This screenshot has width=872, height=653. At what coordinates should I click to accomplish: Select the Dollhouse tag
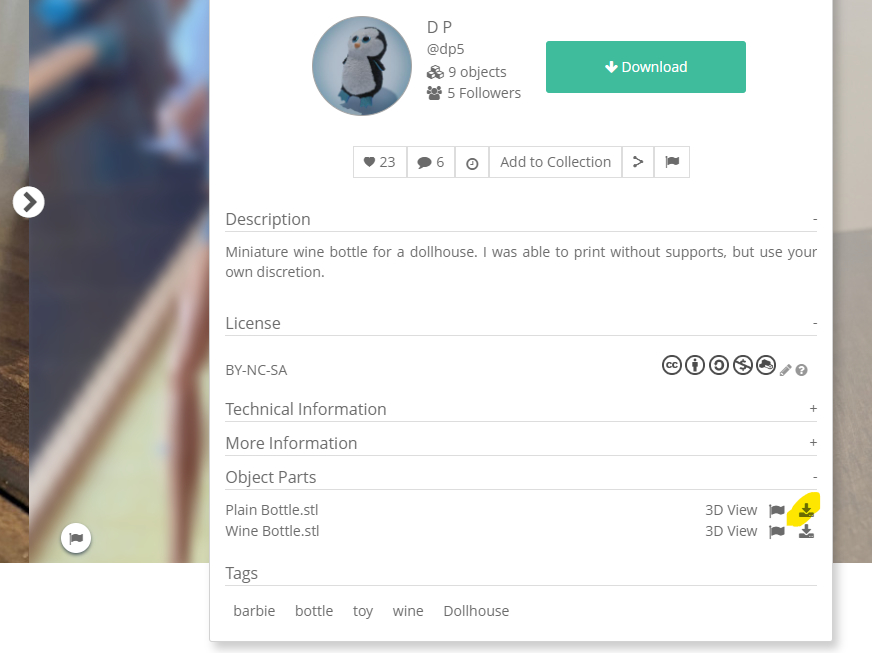[476, 611]
